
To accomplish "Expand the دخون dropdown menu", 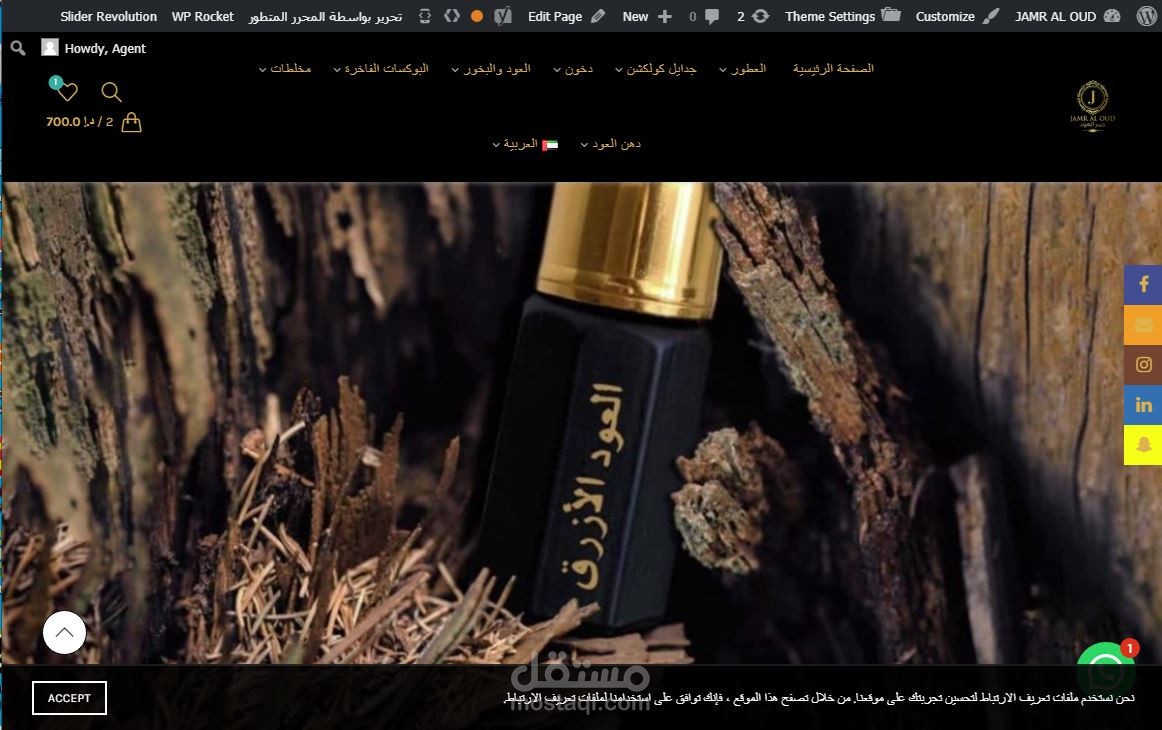I will (x=573, y=69).
